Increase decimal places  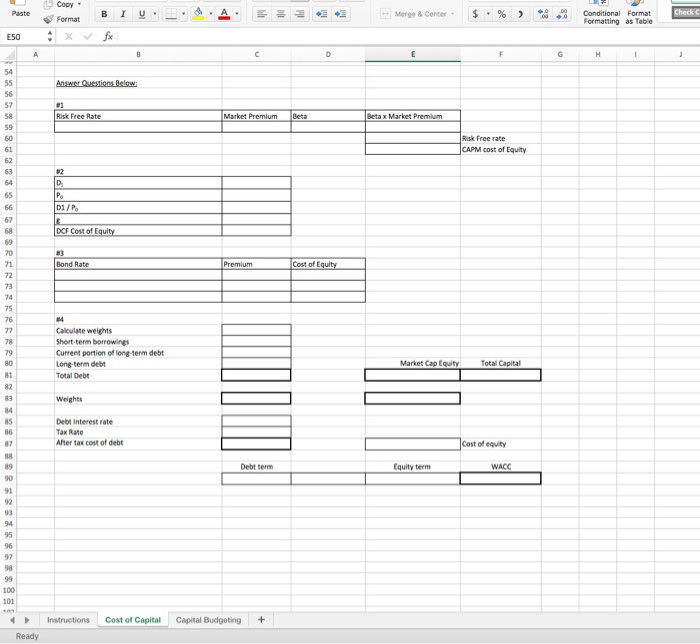[x=543, y=14]
